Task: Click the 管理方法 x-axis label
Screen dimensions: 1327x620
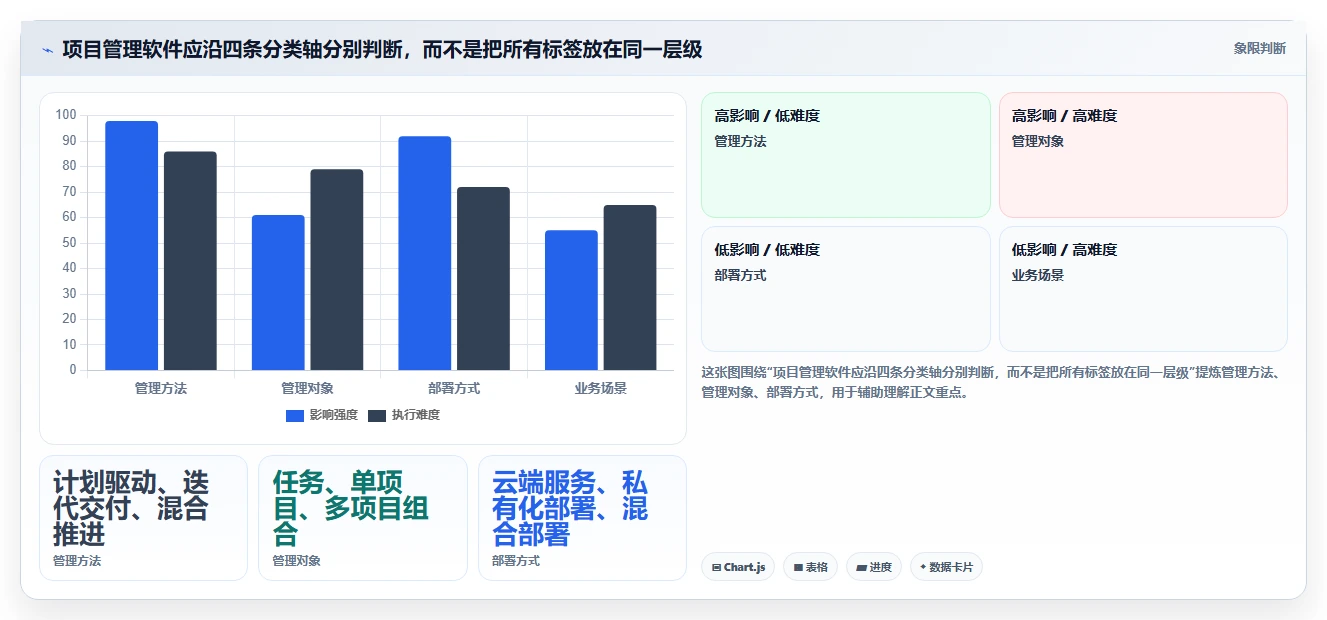Action: coord(161,388)
